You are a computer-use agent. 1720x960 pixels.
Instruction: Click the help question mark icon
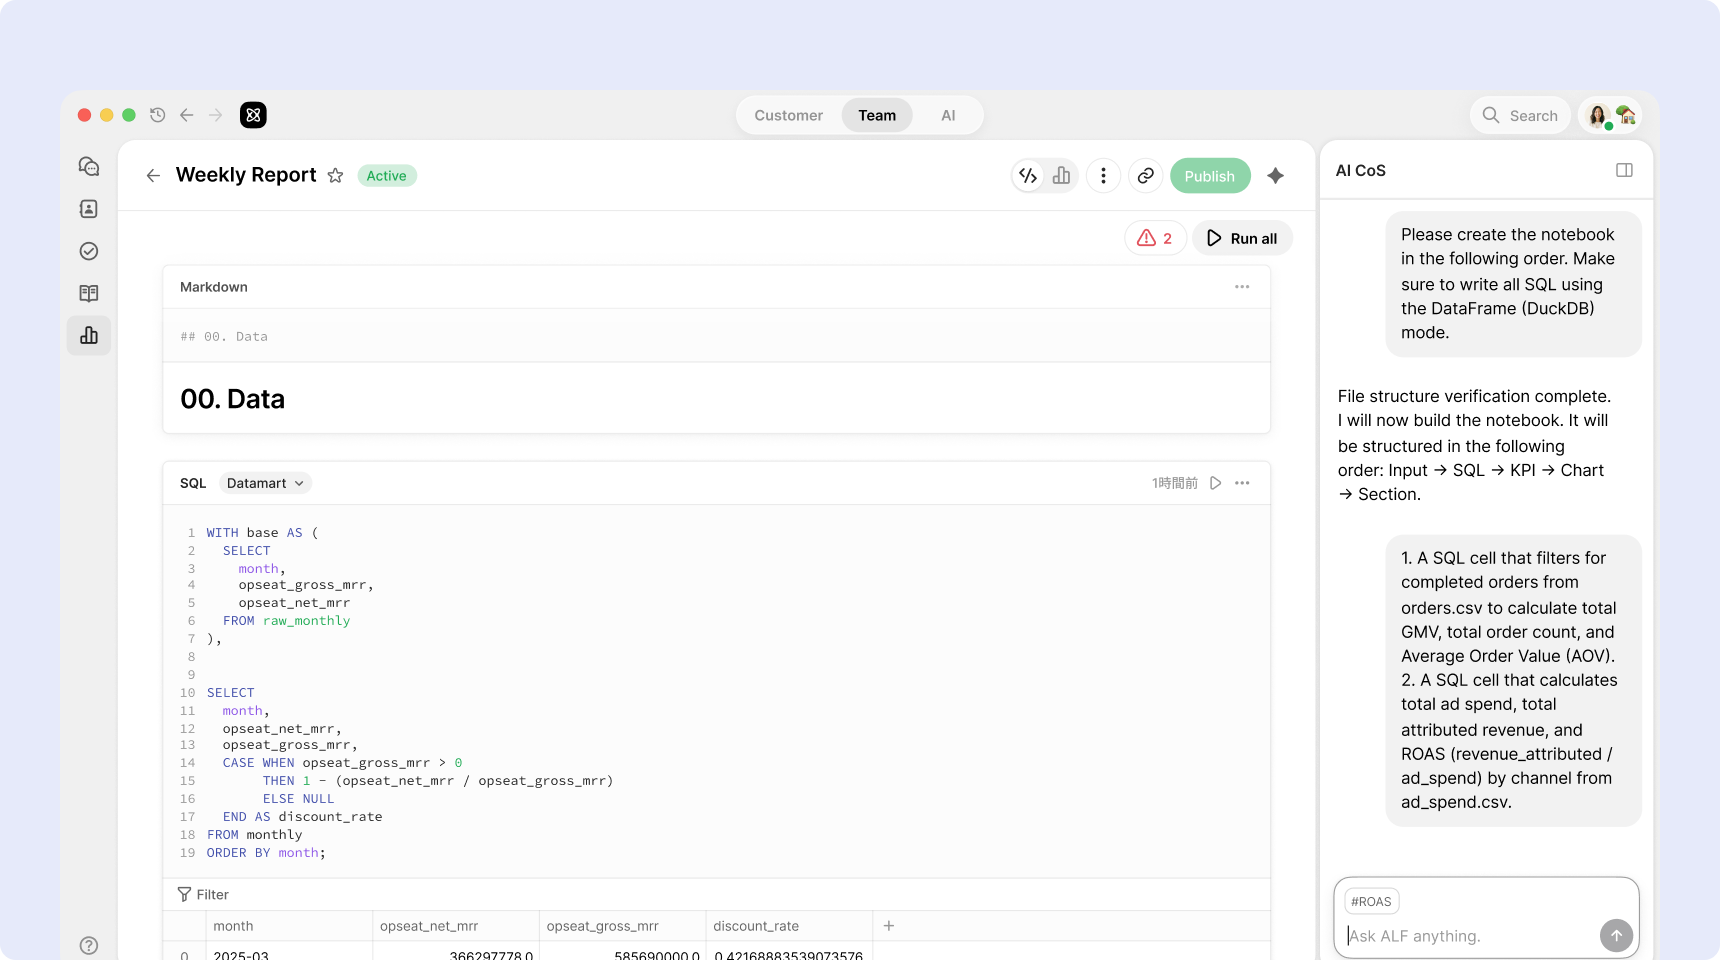[89, 945]
